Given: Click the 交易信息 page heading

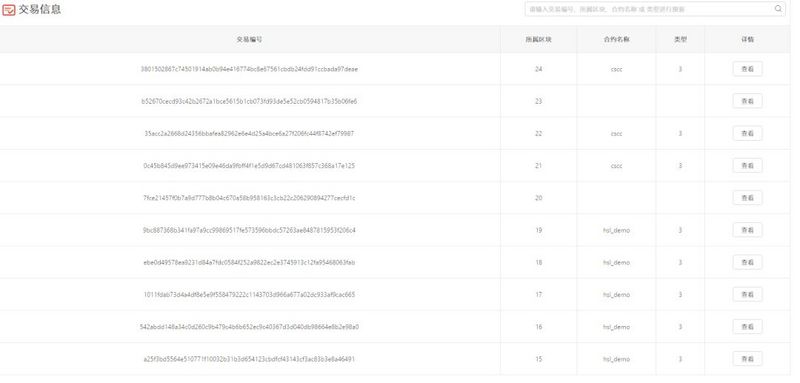Looking at the screenshot, I should pos(40,10).
